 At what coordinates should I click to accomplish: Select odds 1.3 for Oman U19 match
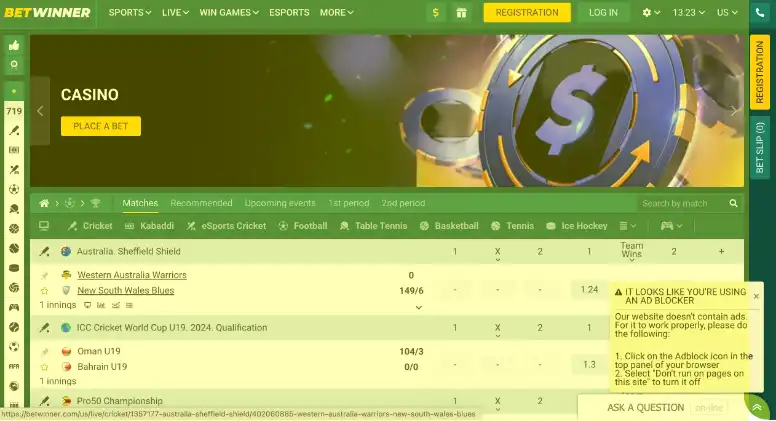point(589,365)
